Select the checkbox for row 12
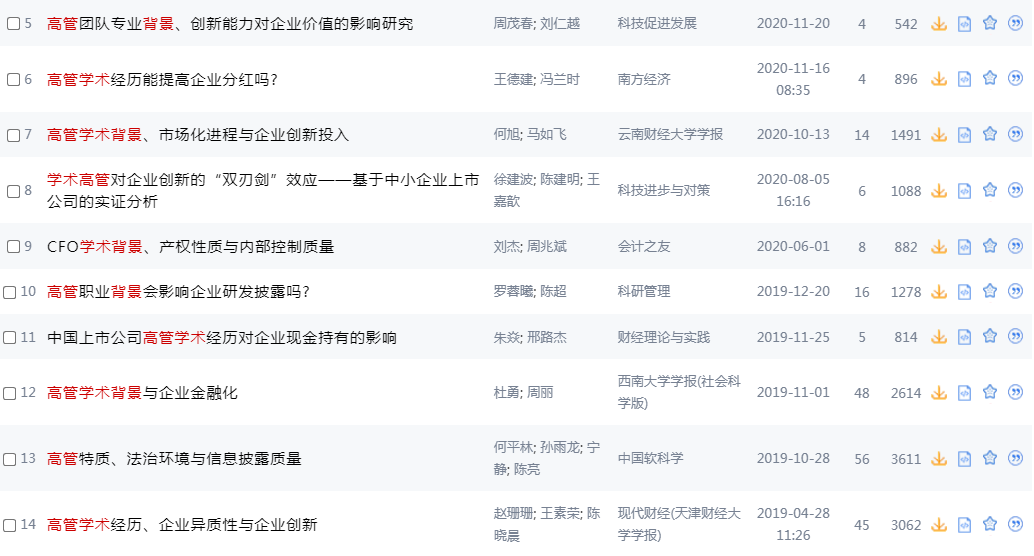Image resolution: width=1034 pixels, height=556 pixels. click(x=10, y=394)
